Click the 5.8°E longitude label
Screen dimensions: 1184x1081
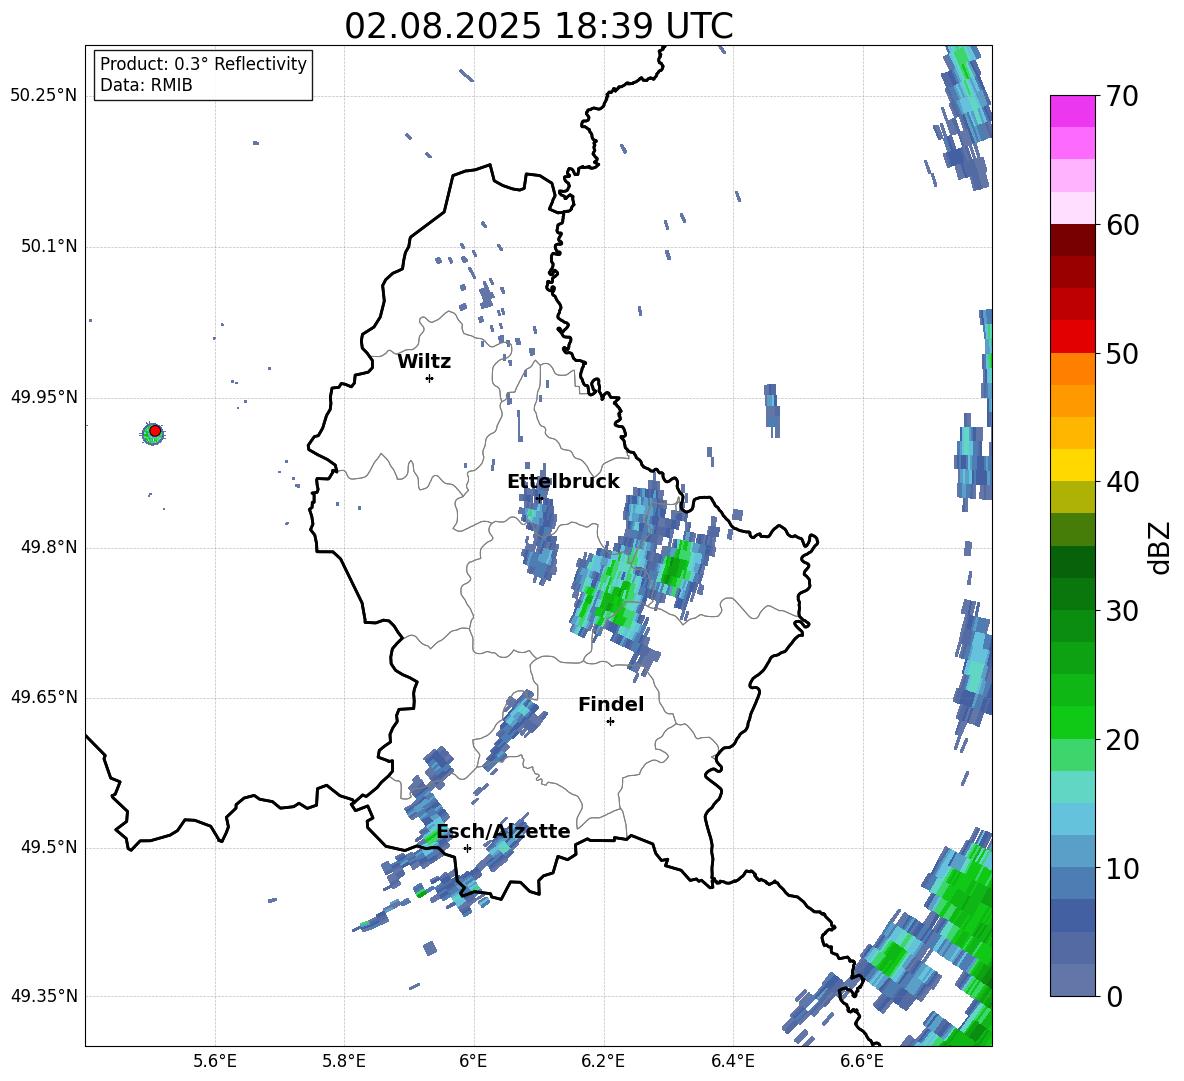coord(344,1062)
